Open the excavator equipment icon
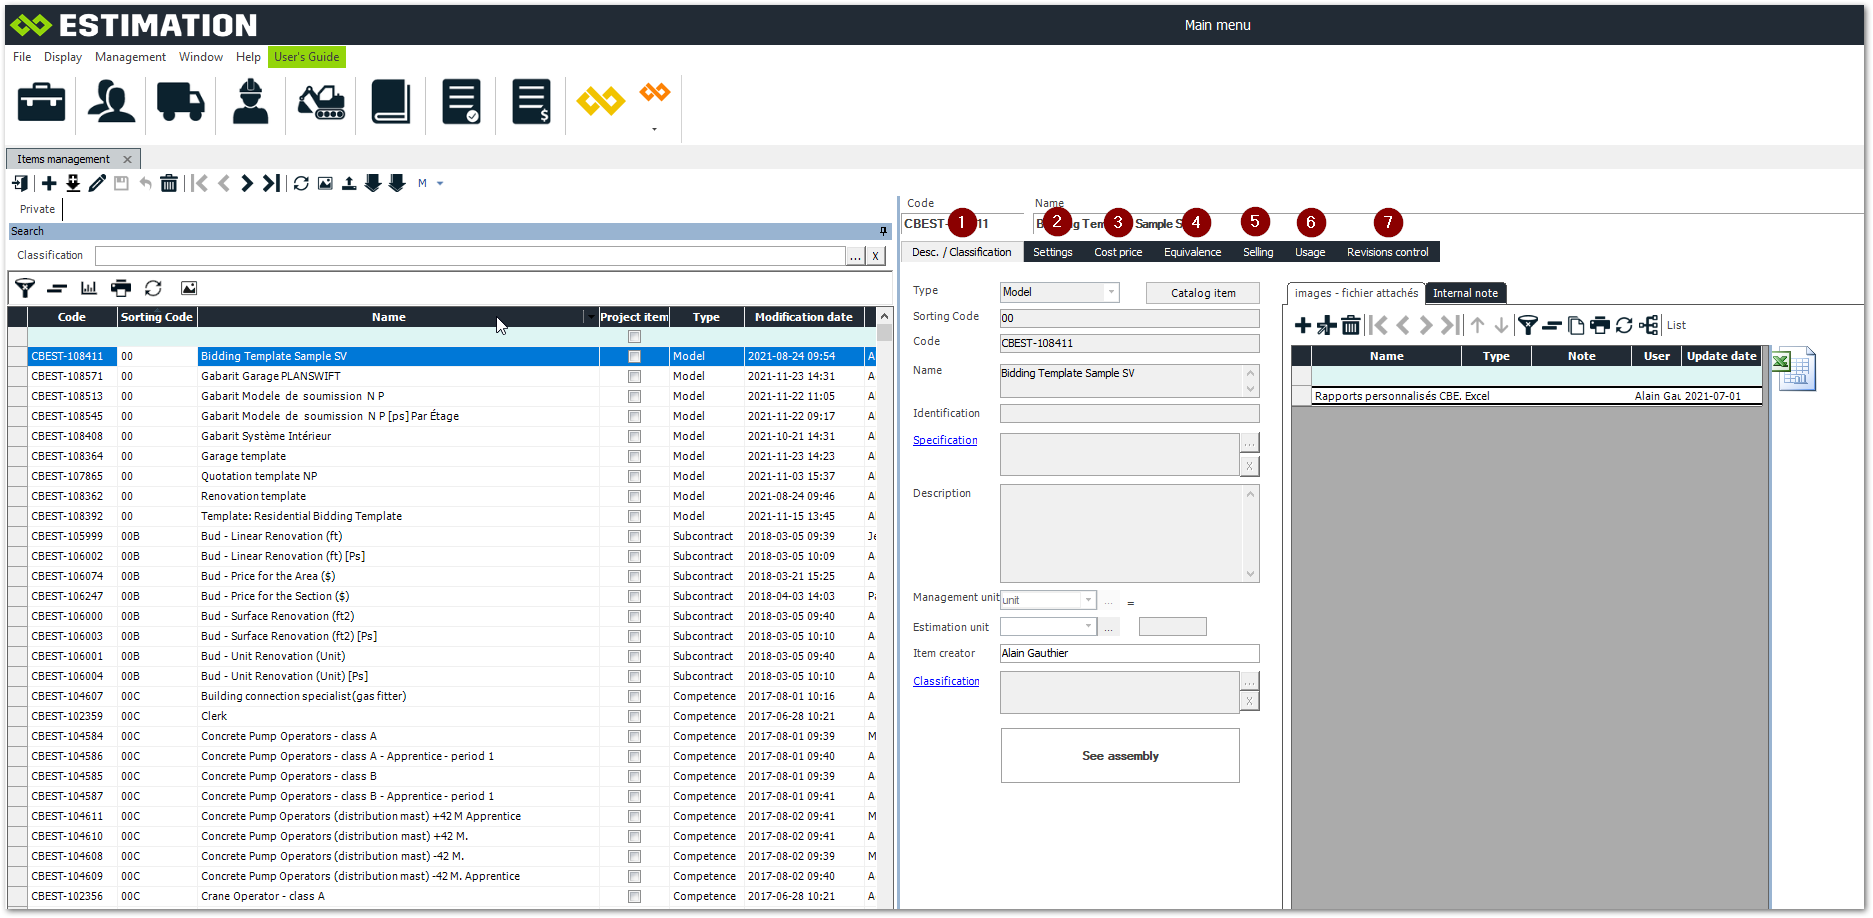Image resolution: width=1873 pixels, height=918 pixels. (321, 102)
